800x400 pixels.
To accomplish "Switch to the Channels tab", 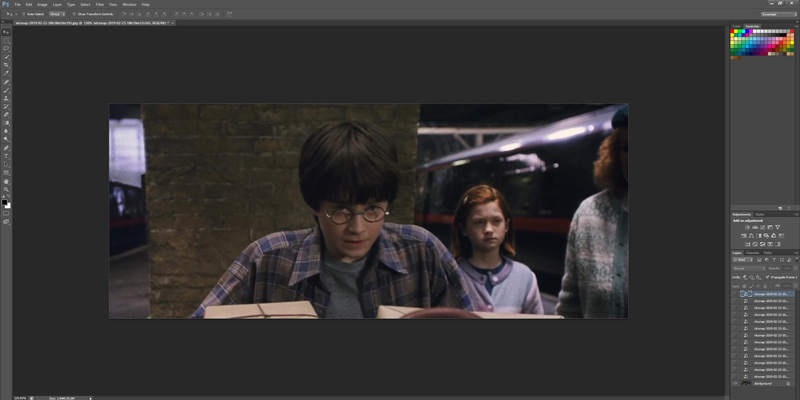I will click(x=753, y=253).
